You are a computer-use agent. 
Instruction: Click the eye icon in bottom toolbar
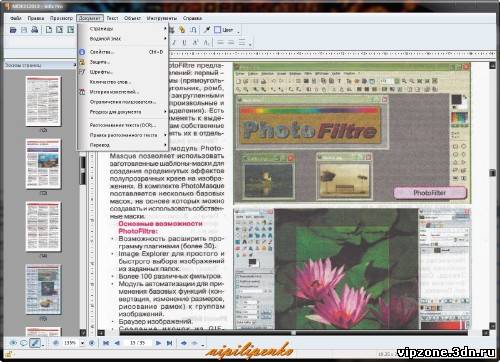click(x=13, y=343)
